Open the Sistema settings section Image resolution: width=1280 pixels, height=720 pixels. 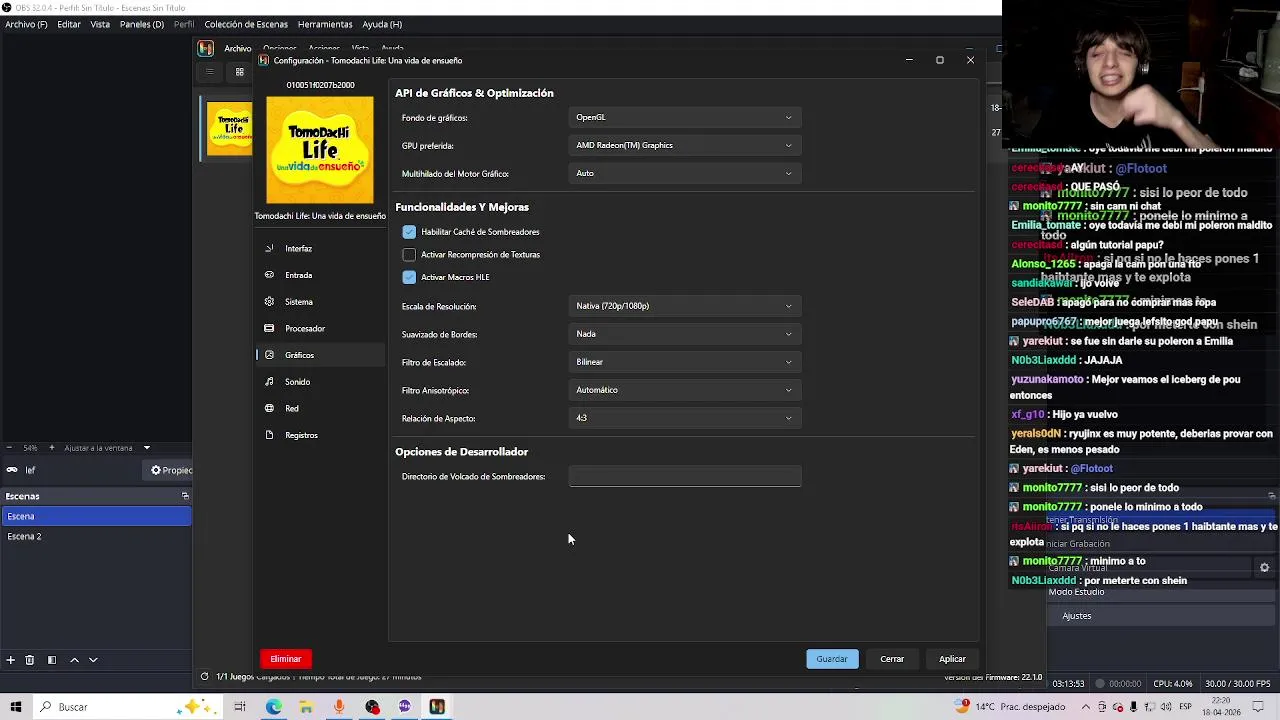[x=320, y=302]
